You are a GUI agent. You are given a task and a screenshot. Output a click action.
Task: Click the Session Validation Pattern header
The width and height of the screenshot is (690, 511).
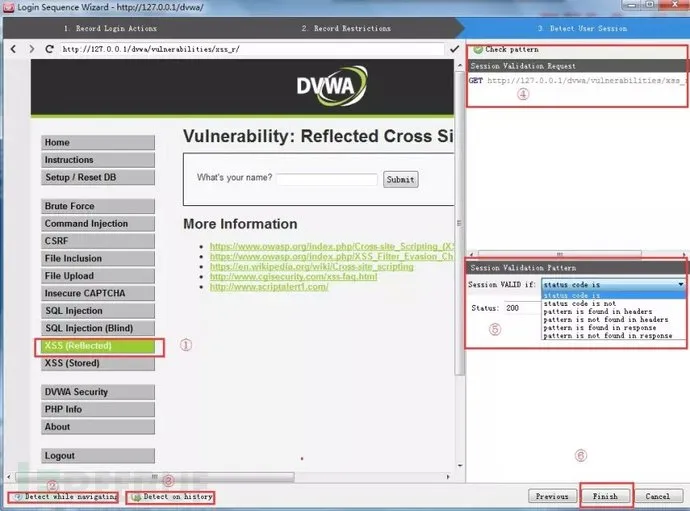pos(576,268)
